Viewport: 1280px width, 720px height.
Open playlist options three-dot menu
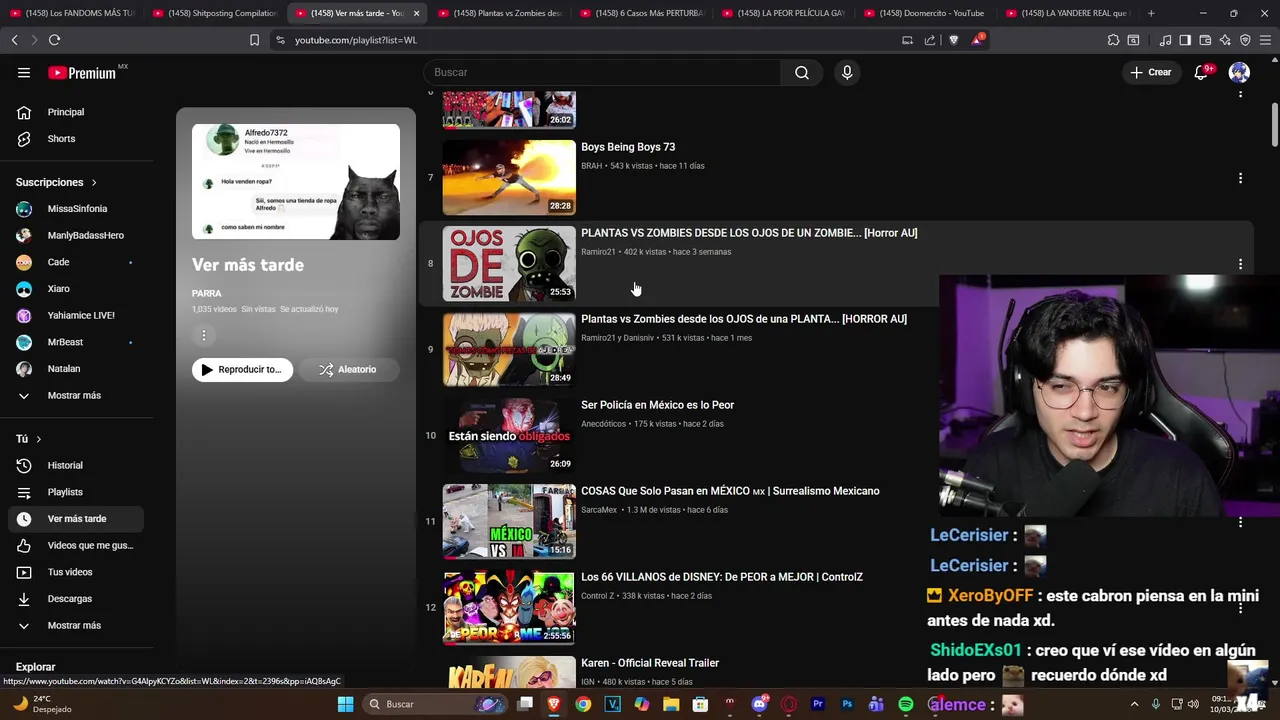(x=203, y=336)
